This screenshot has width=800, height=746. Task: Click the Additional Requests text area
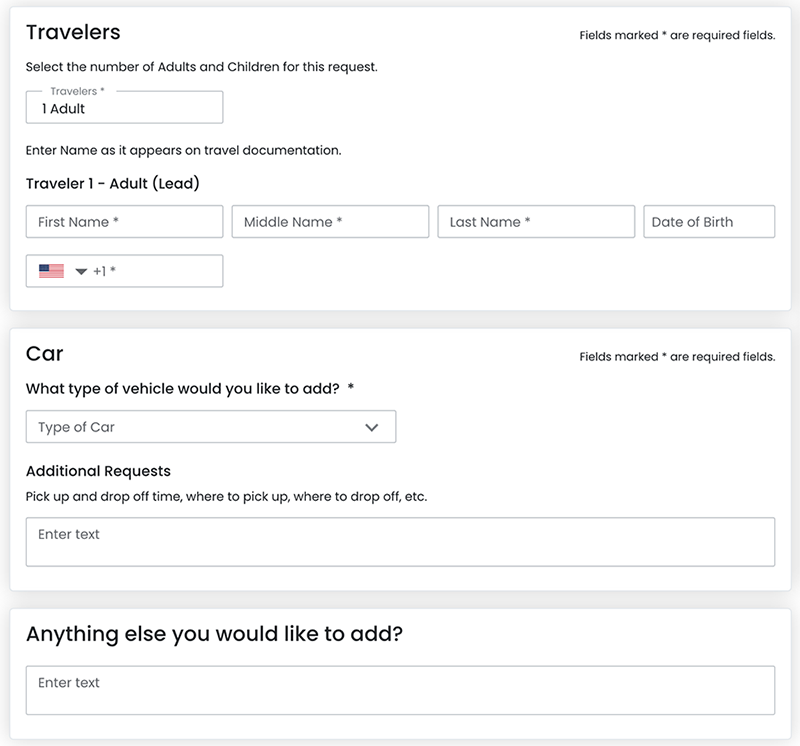point(400,542)
